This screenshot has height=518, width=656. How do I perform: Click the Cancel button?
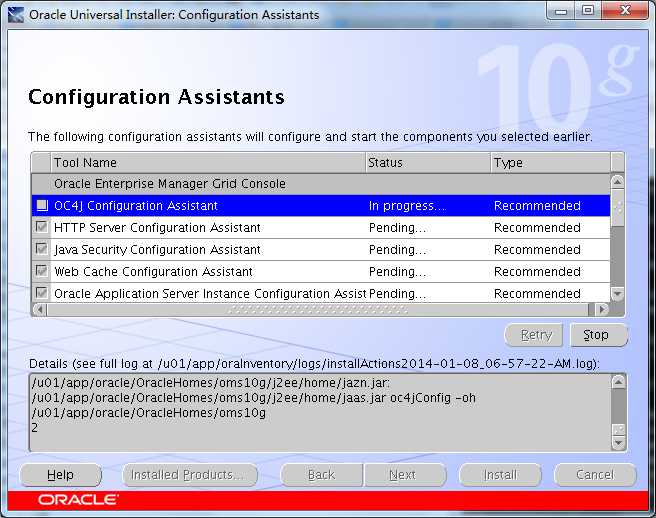[595, 475]
